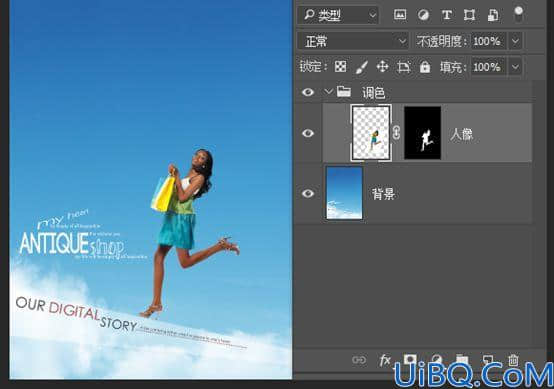Viewport: 554px width, 389px height.
Task: Hide the 人像 layer eye
Action: coord(308,133)
